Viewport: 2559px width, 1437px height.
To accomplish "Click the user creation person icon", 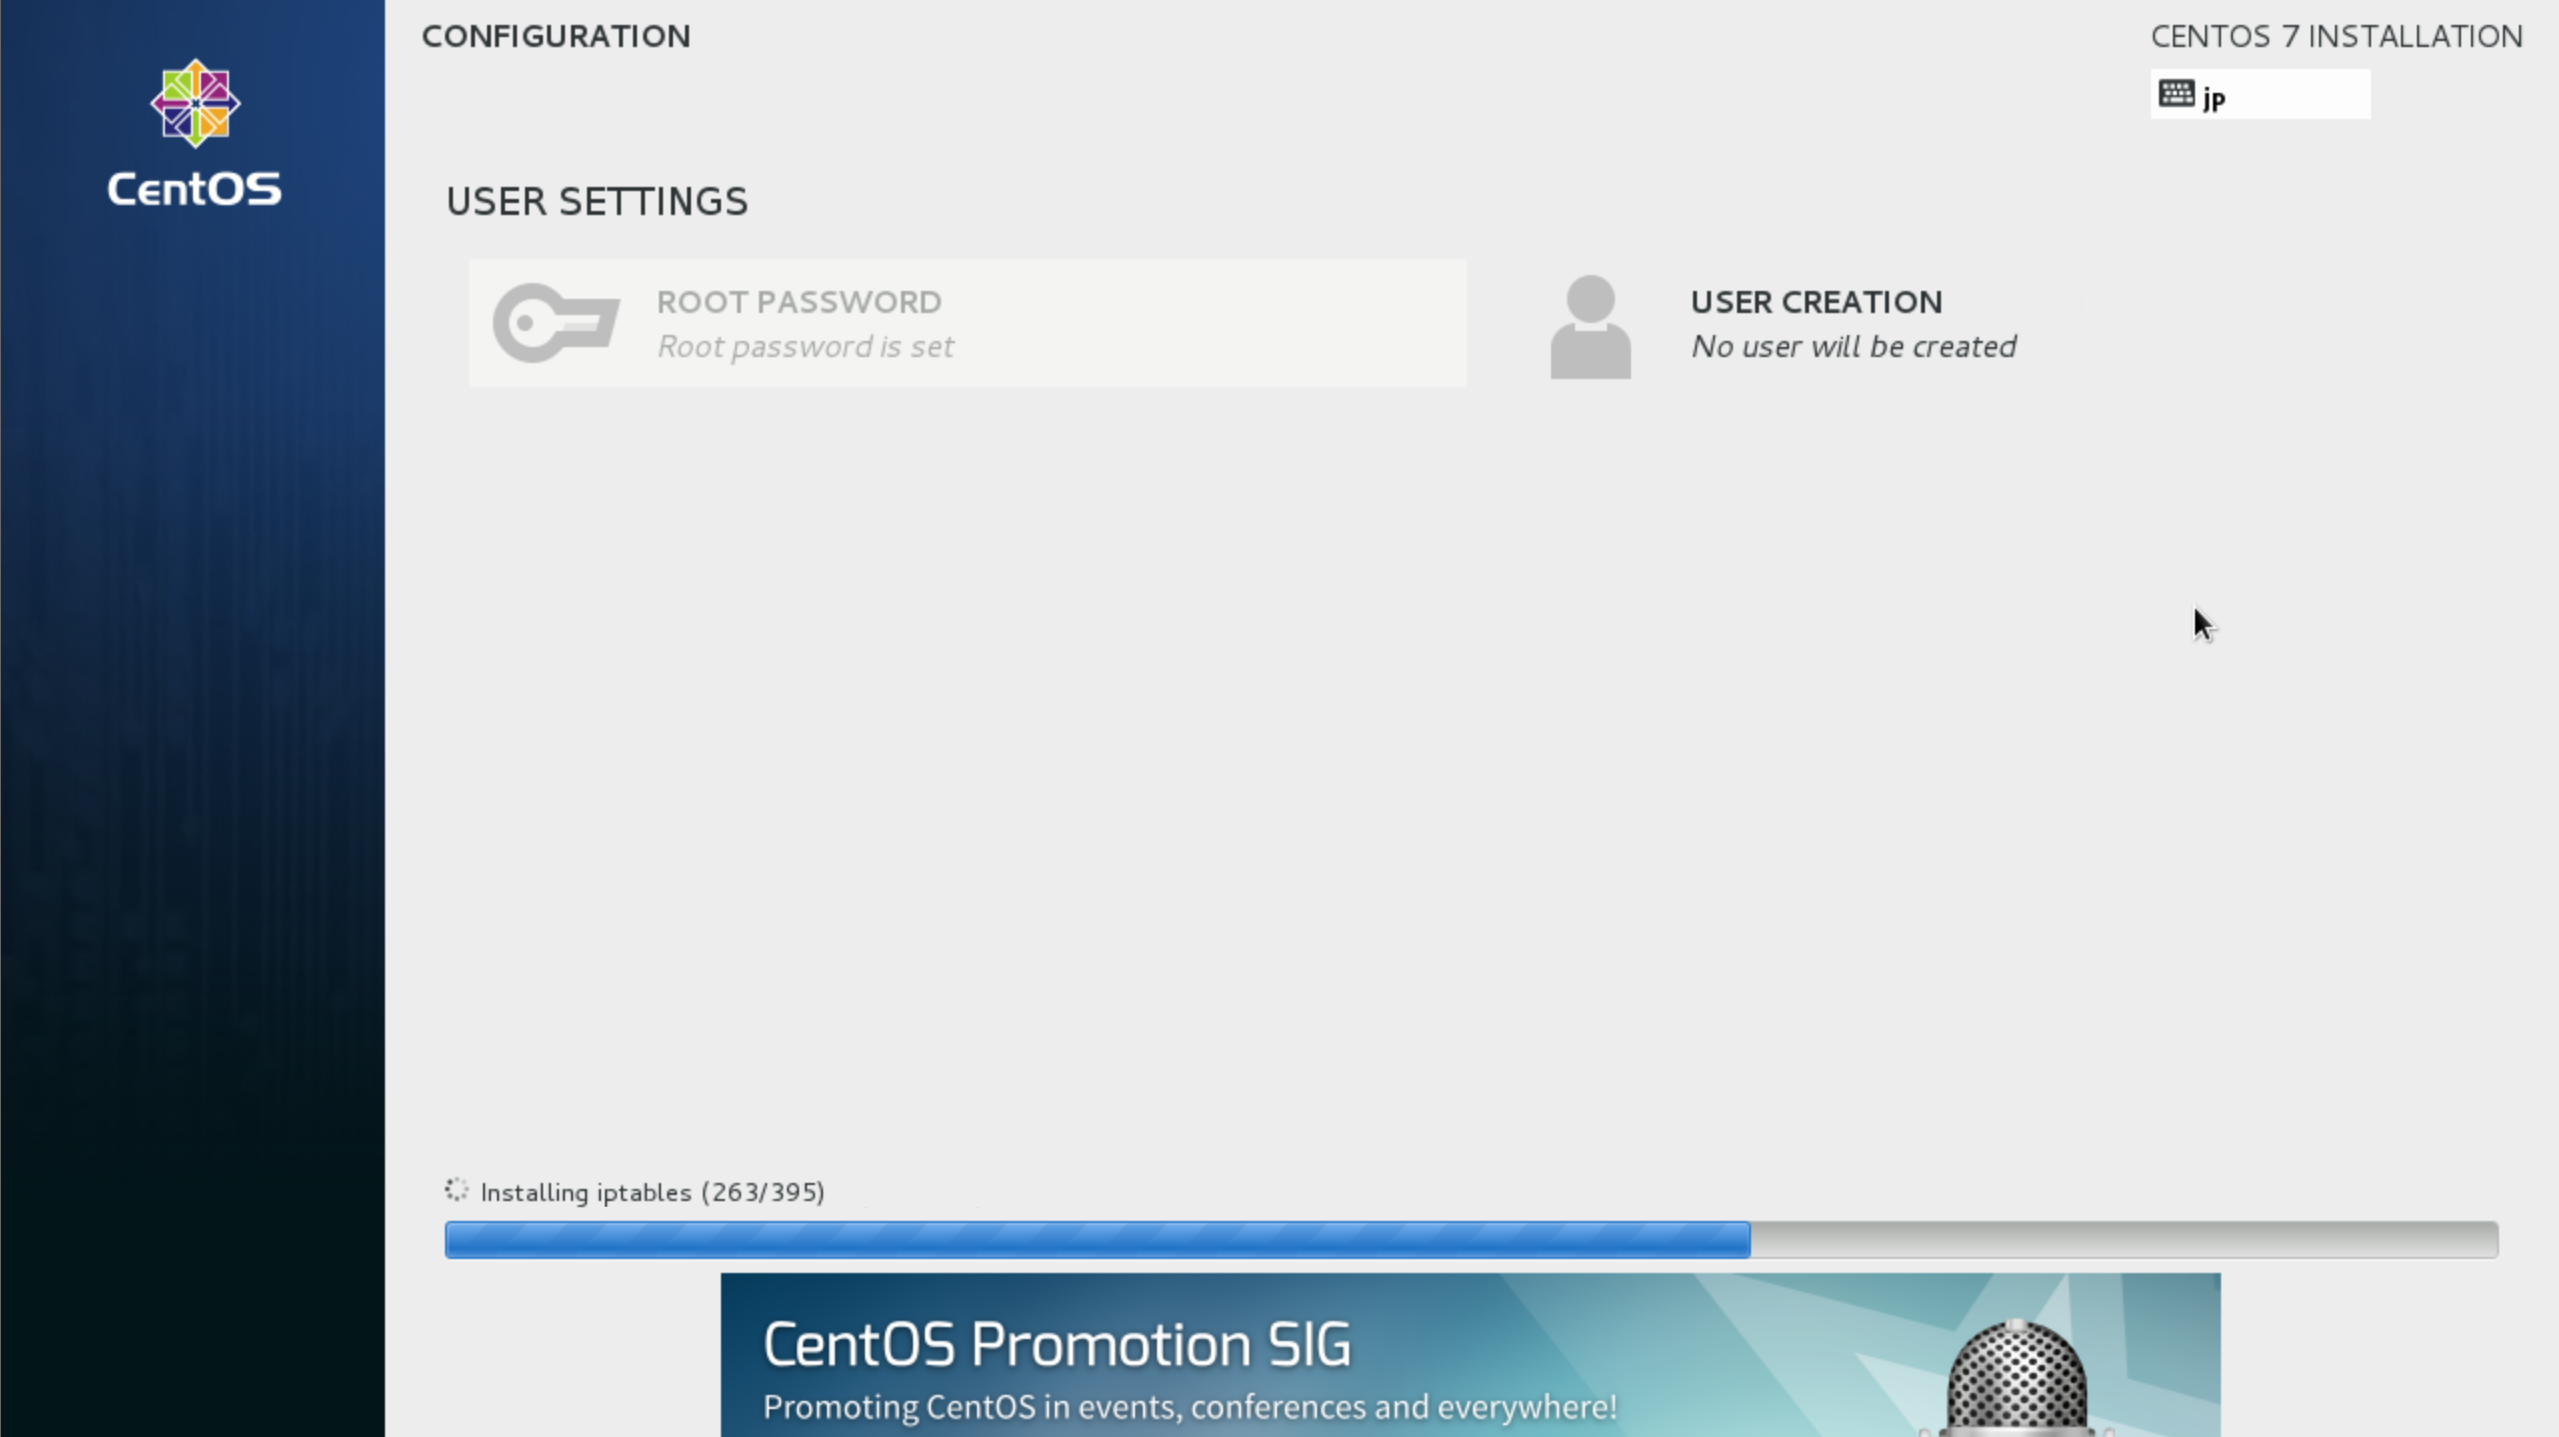I will click(1590, 327).
